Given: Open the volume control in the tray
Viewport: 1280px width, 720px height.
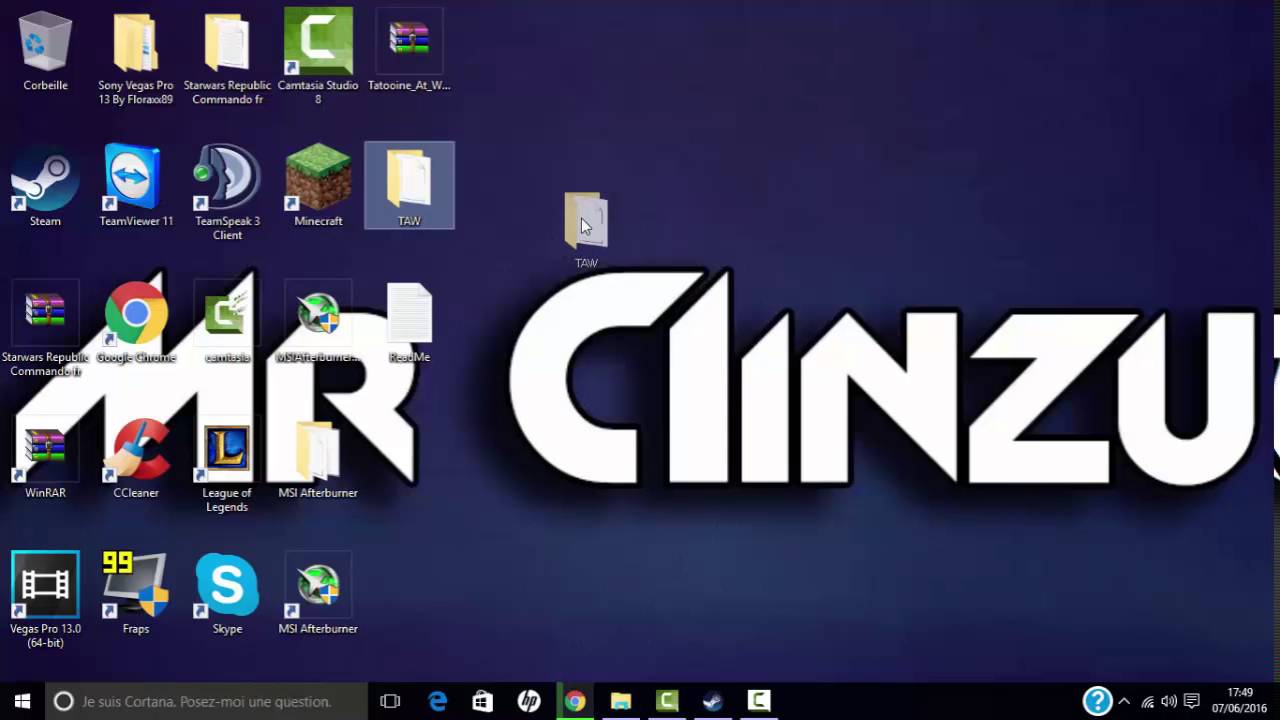Looking at the screenshot, I should (x=1169, y=701).
